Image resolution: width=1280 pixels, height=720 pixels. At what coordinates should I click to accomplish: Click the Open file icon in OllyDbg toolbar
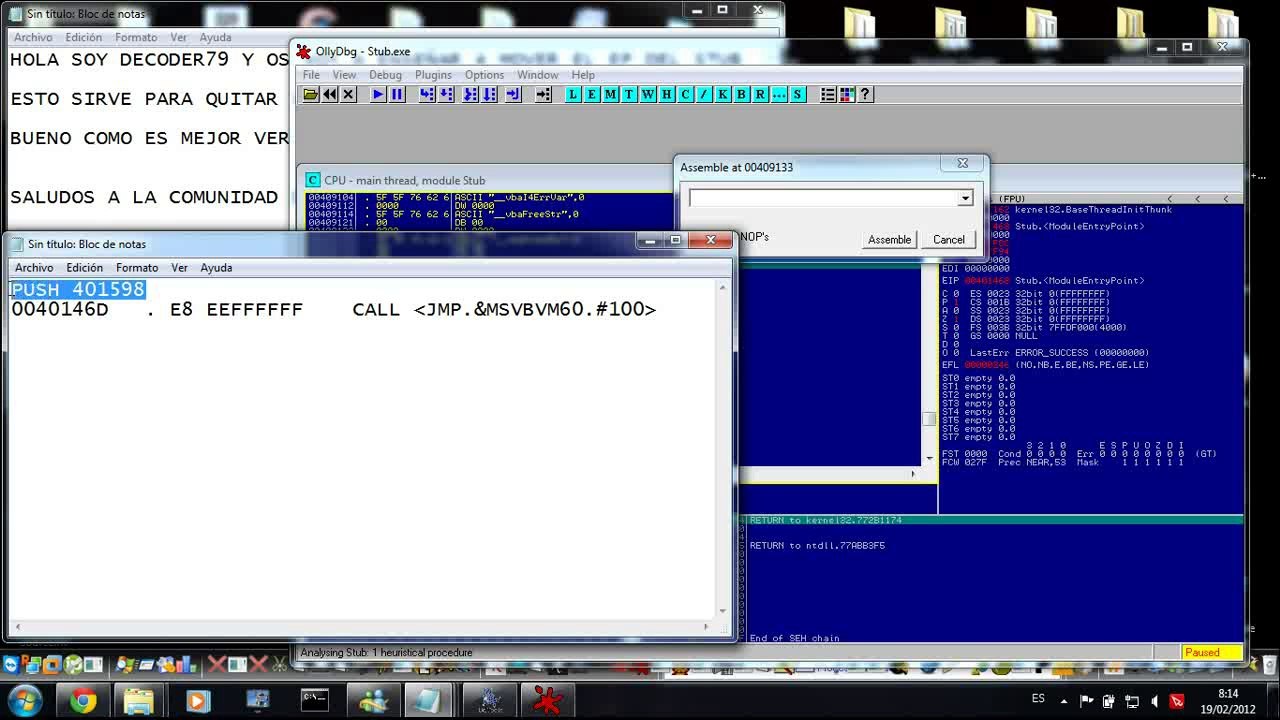point(311,94)
